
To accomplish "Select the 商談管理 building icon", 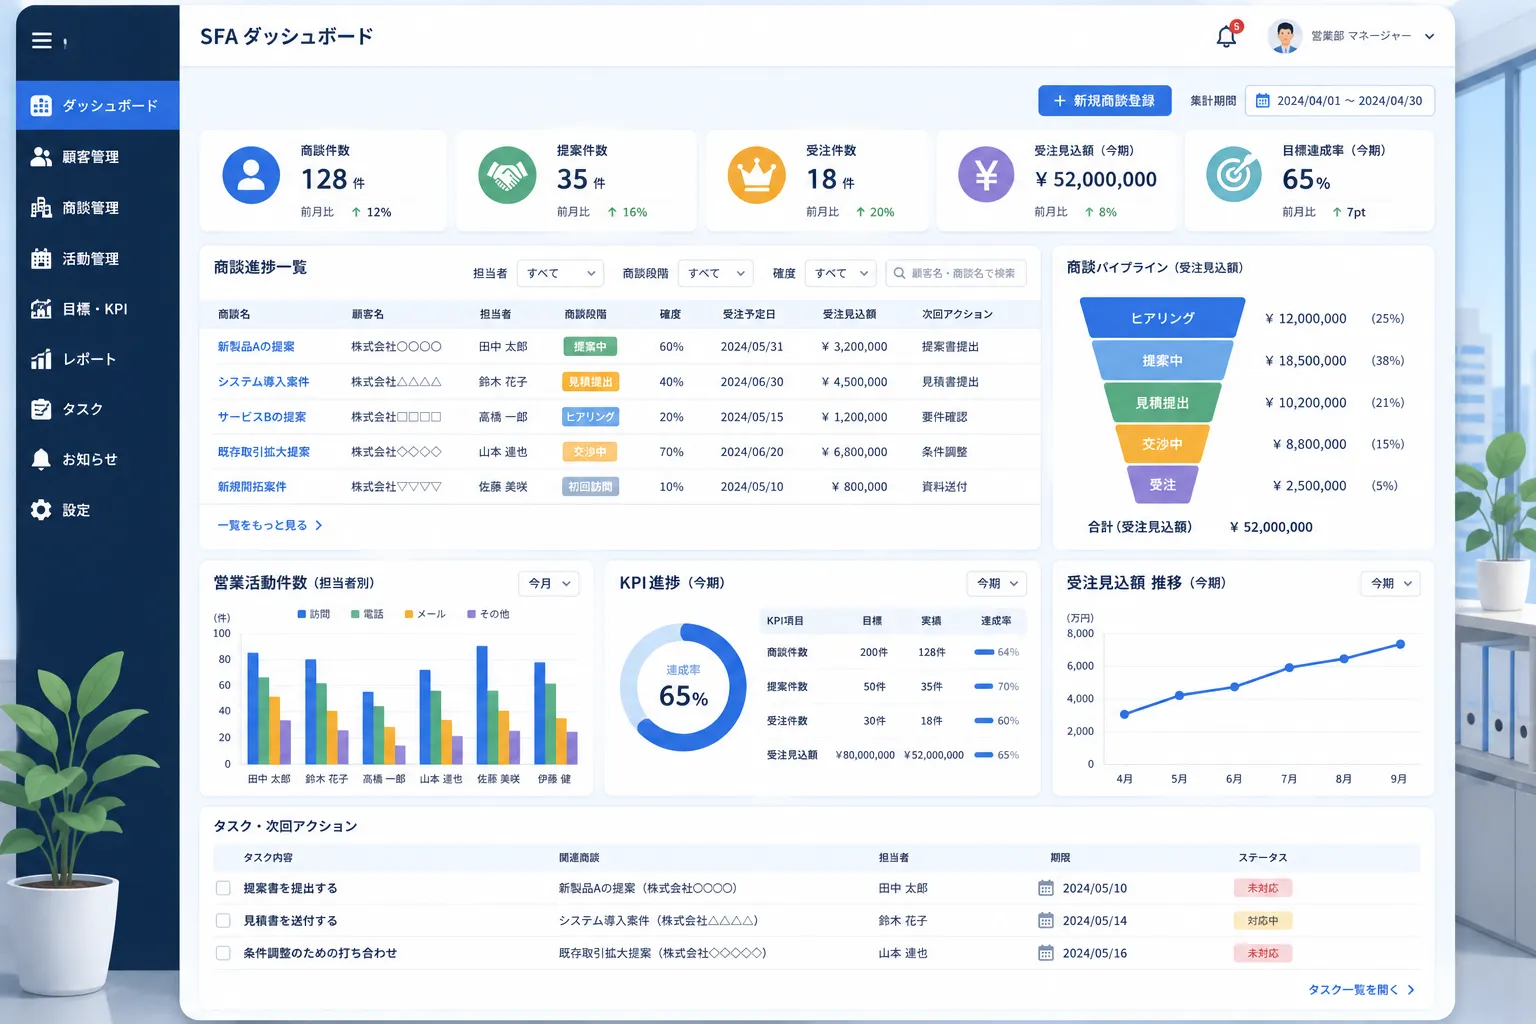I will pyautogui.click(x=41, y=208).
